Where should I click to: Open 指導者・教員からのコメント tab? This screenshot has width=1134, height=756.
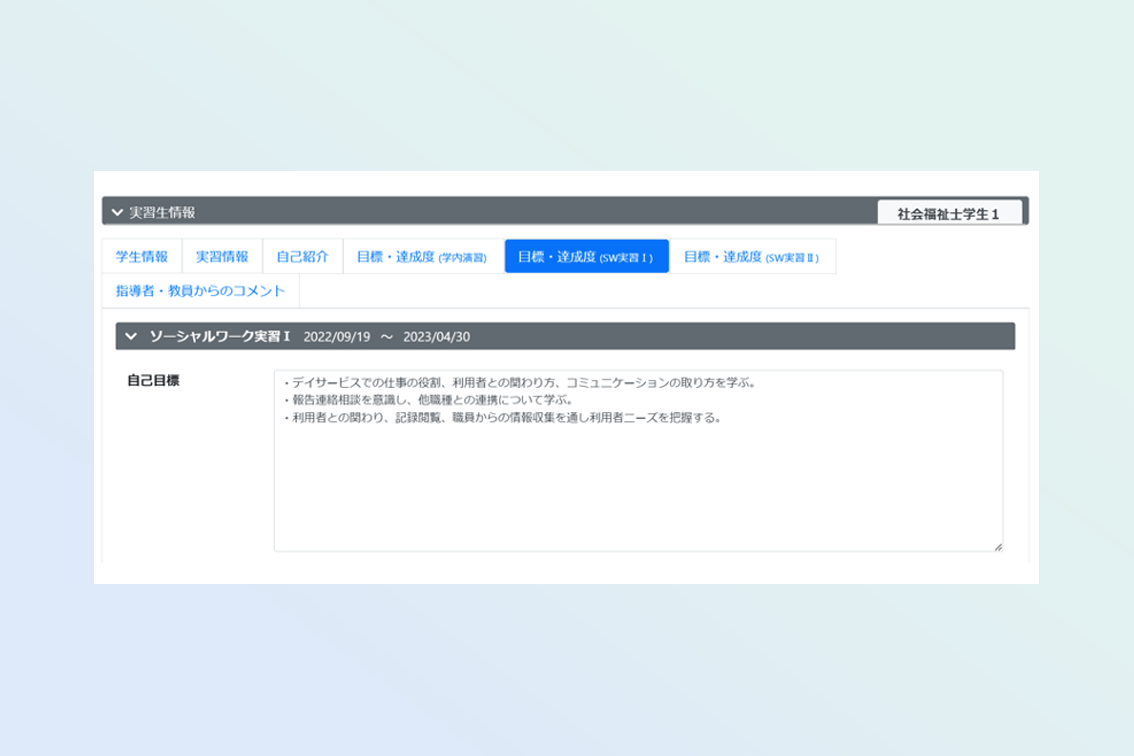[x=200, y=290]
